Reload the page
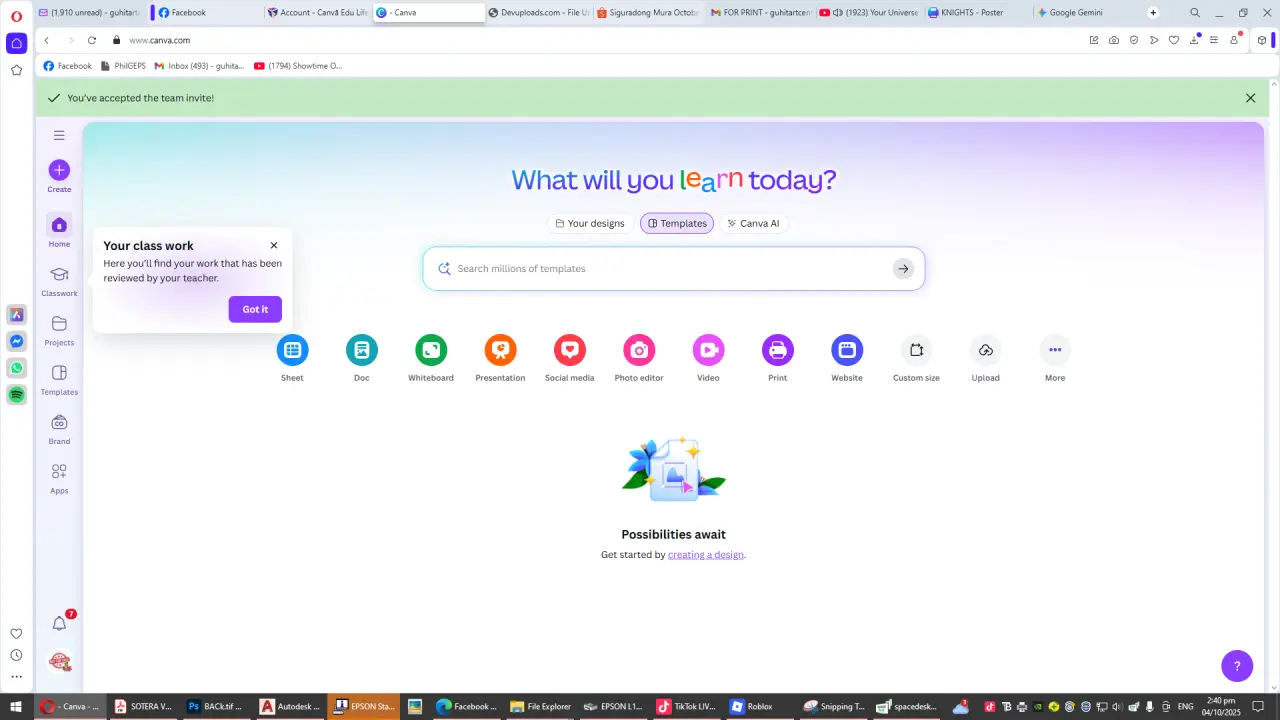1280x720 pixels. [x=92, y=40]
